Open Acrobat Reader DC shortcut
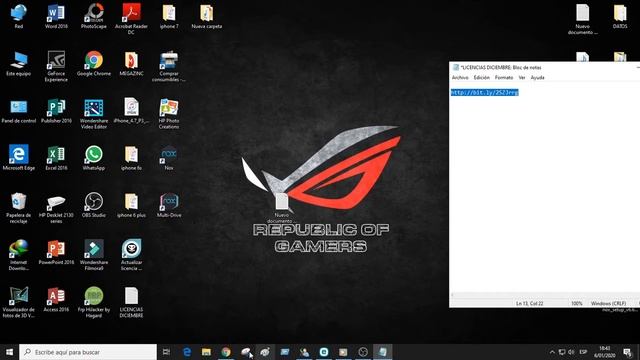The image size is (640, 360). click(131, 19)
